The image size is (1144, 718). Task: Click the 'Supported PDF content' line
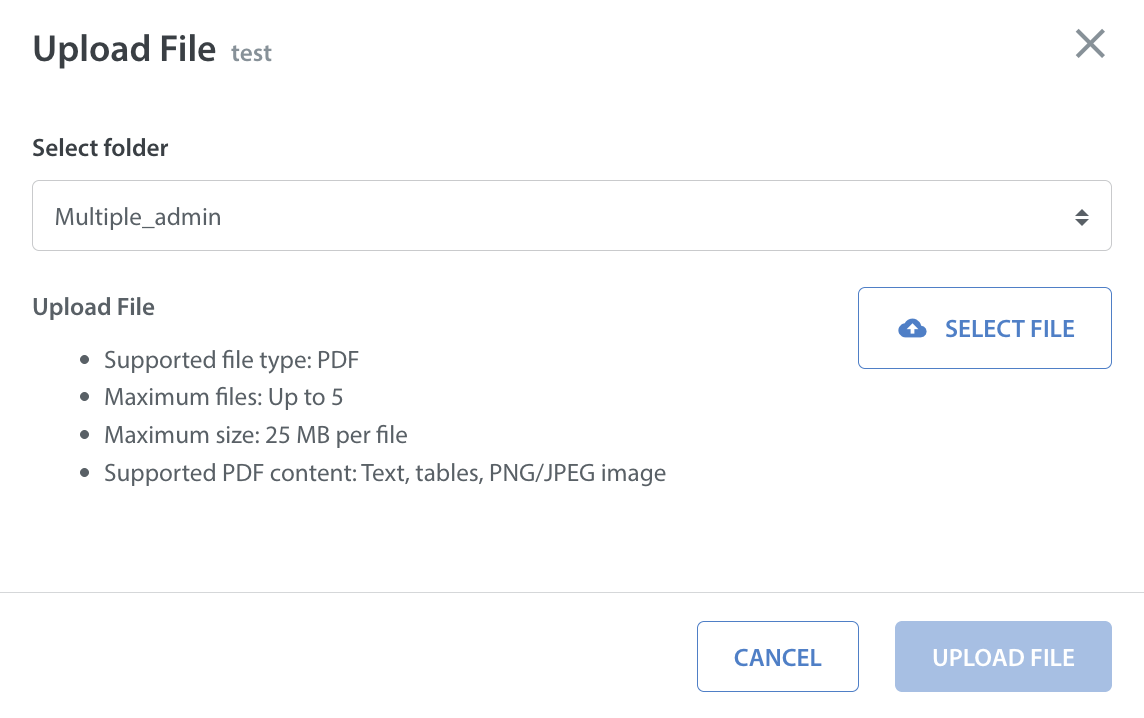[x=385, y=473]
